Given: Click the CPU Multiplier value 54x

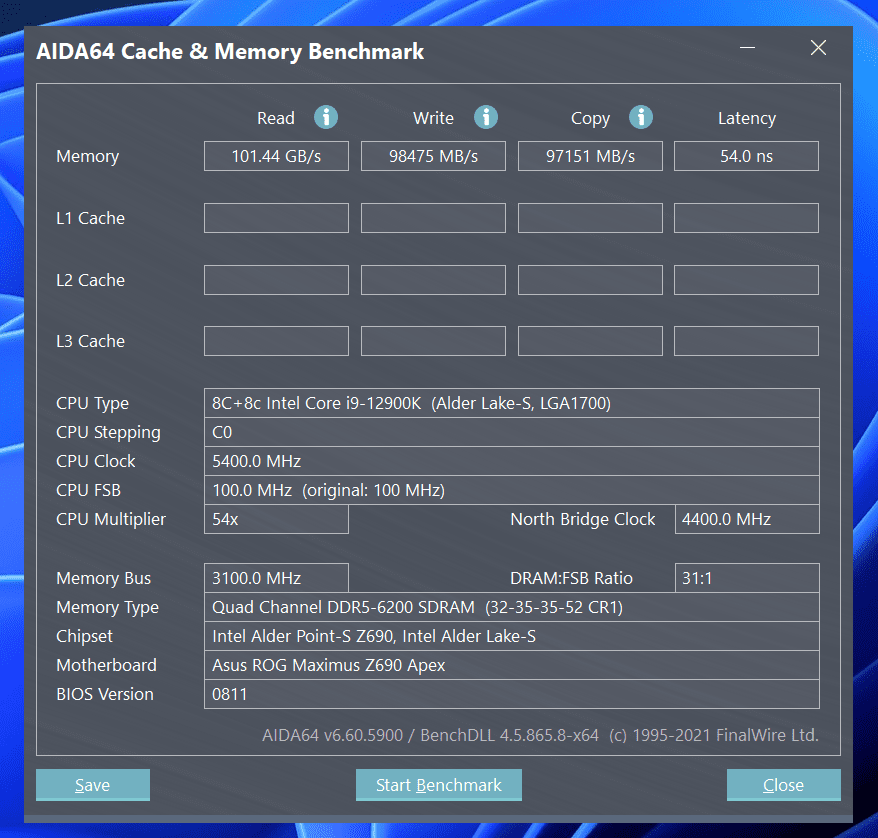Looking at the screenshot, I should click(x=277, y=519).
